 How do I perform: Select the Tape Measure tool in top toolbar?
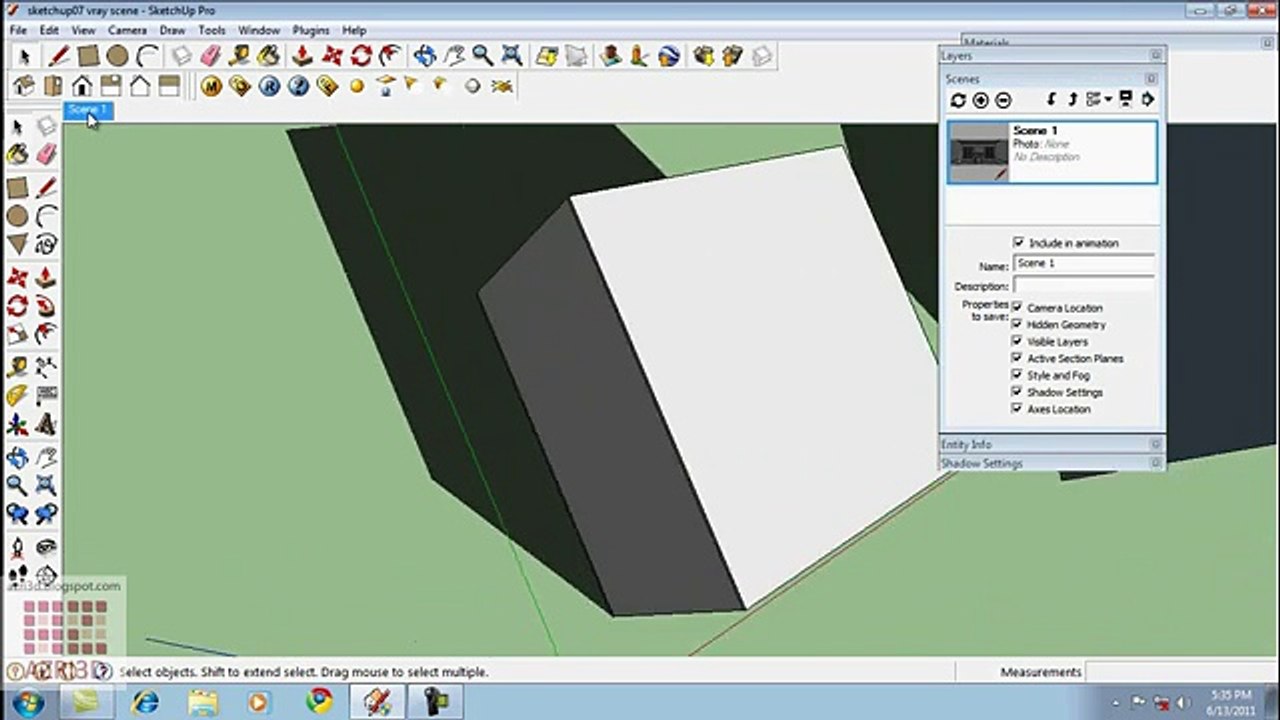pos(239,56)
